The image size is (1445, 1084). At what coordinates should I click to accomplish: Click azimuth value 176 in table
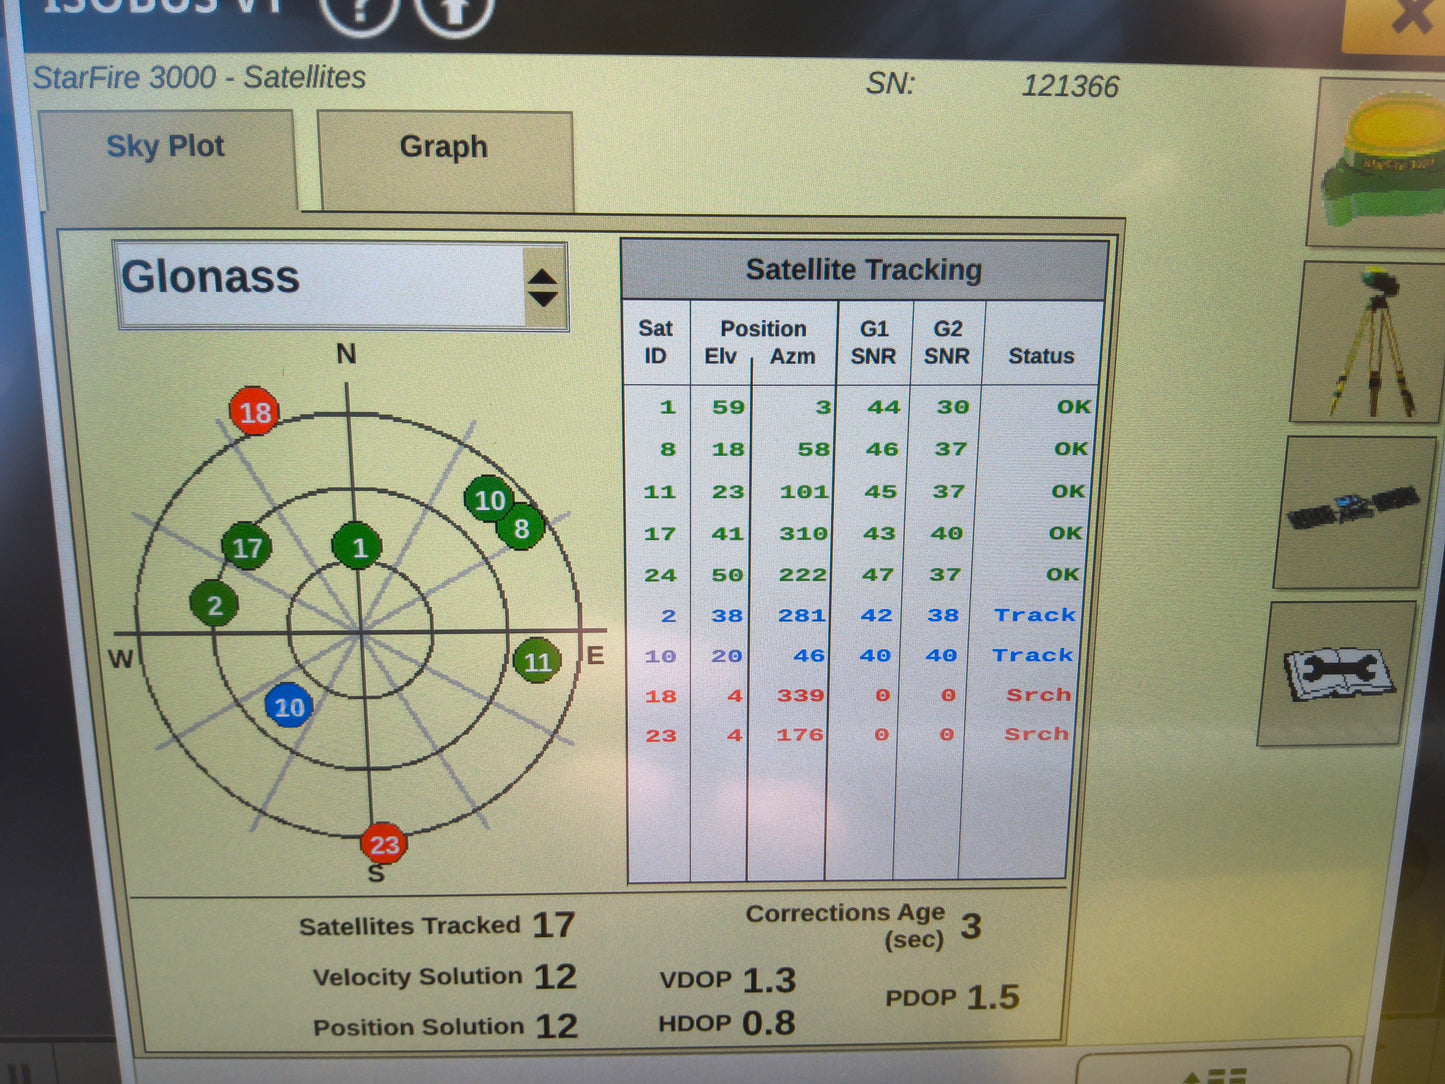tap(800, 735)
